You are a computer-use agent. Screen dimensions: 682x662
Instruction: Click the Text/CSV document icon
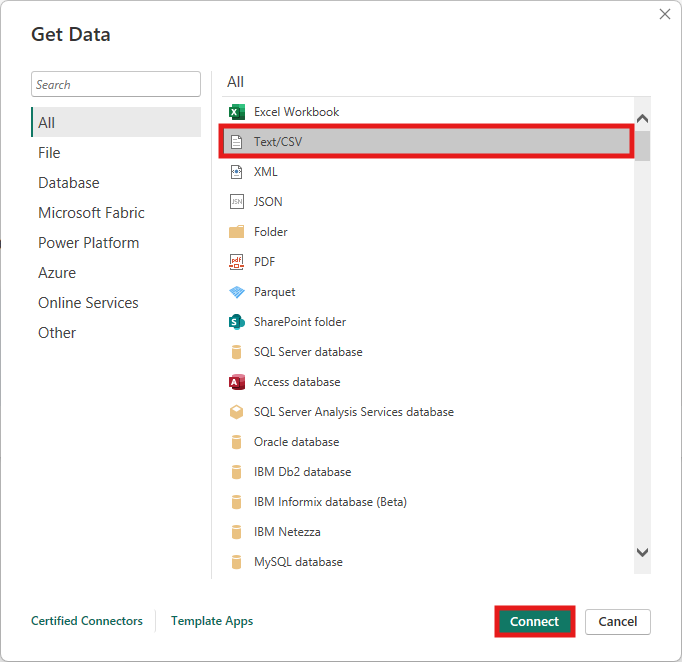point(237,142)
